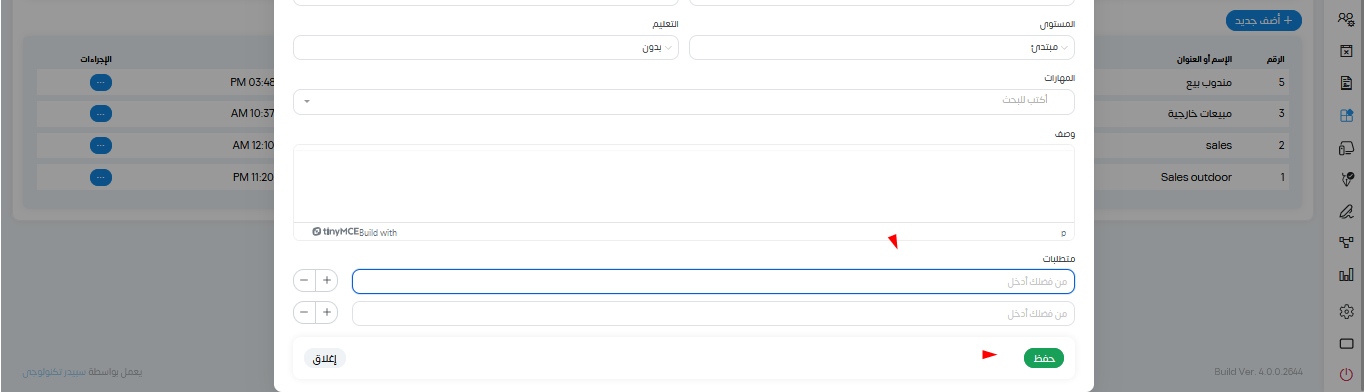
Task: Open the pen signature sidebar icon
Action: pyautogui.click(x=1346, y=211)
